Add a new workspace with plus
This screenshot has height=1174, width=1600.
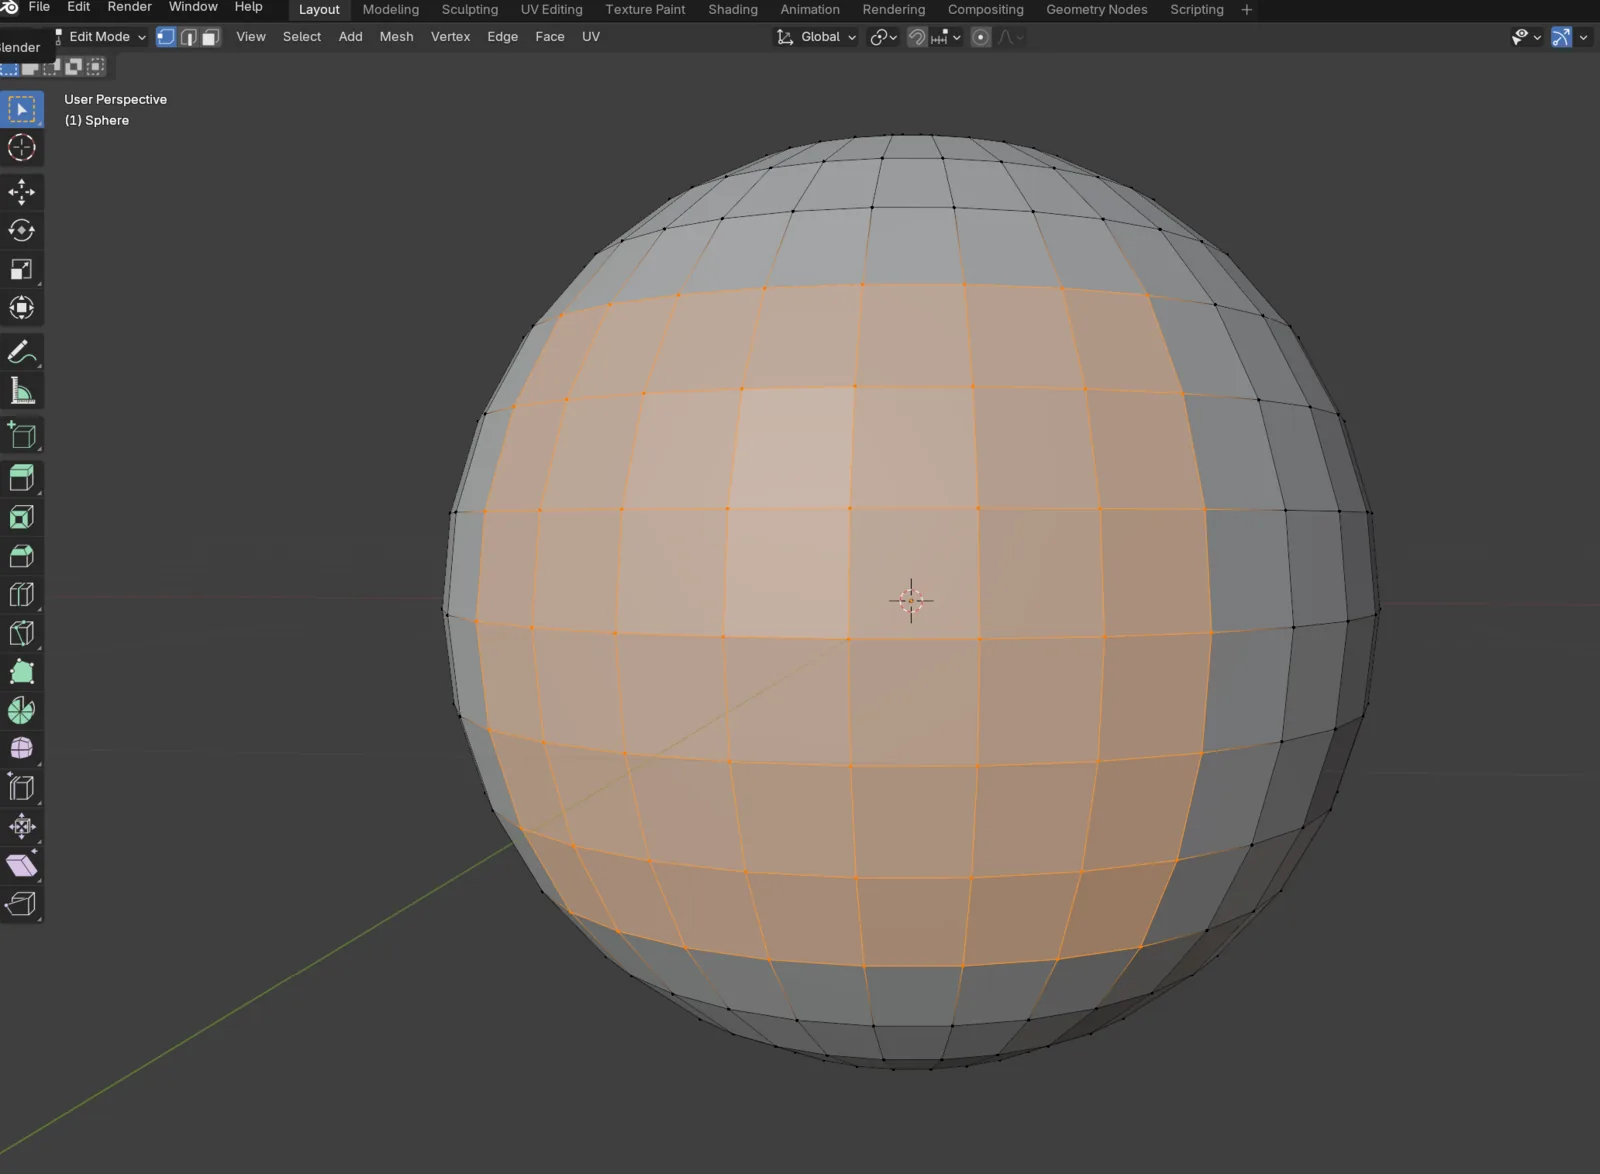[x=1246, y=10]
